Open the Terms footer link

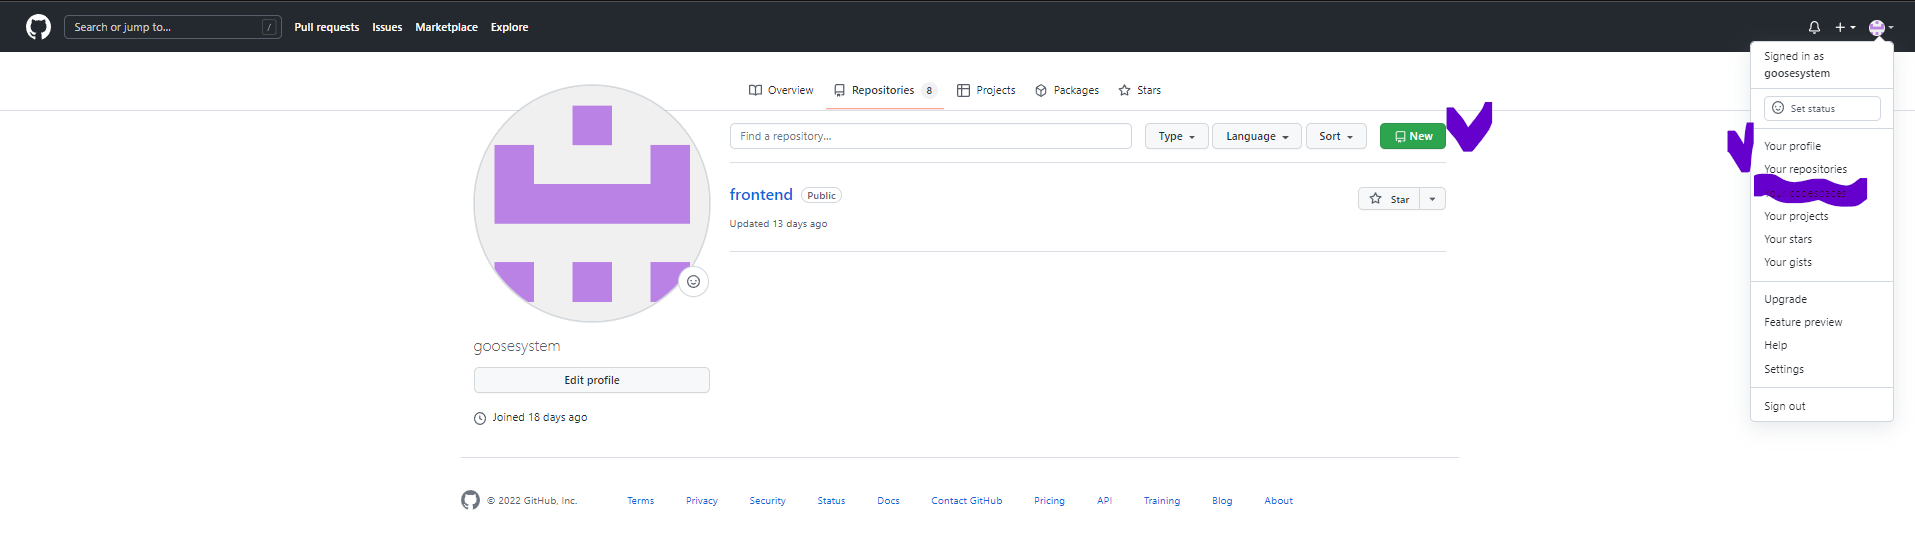click(x=640, y=501)
